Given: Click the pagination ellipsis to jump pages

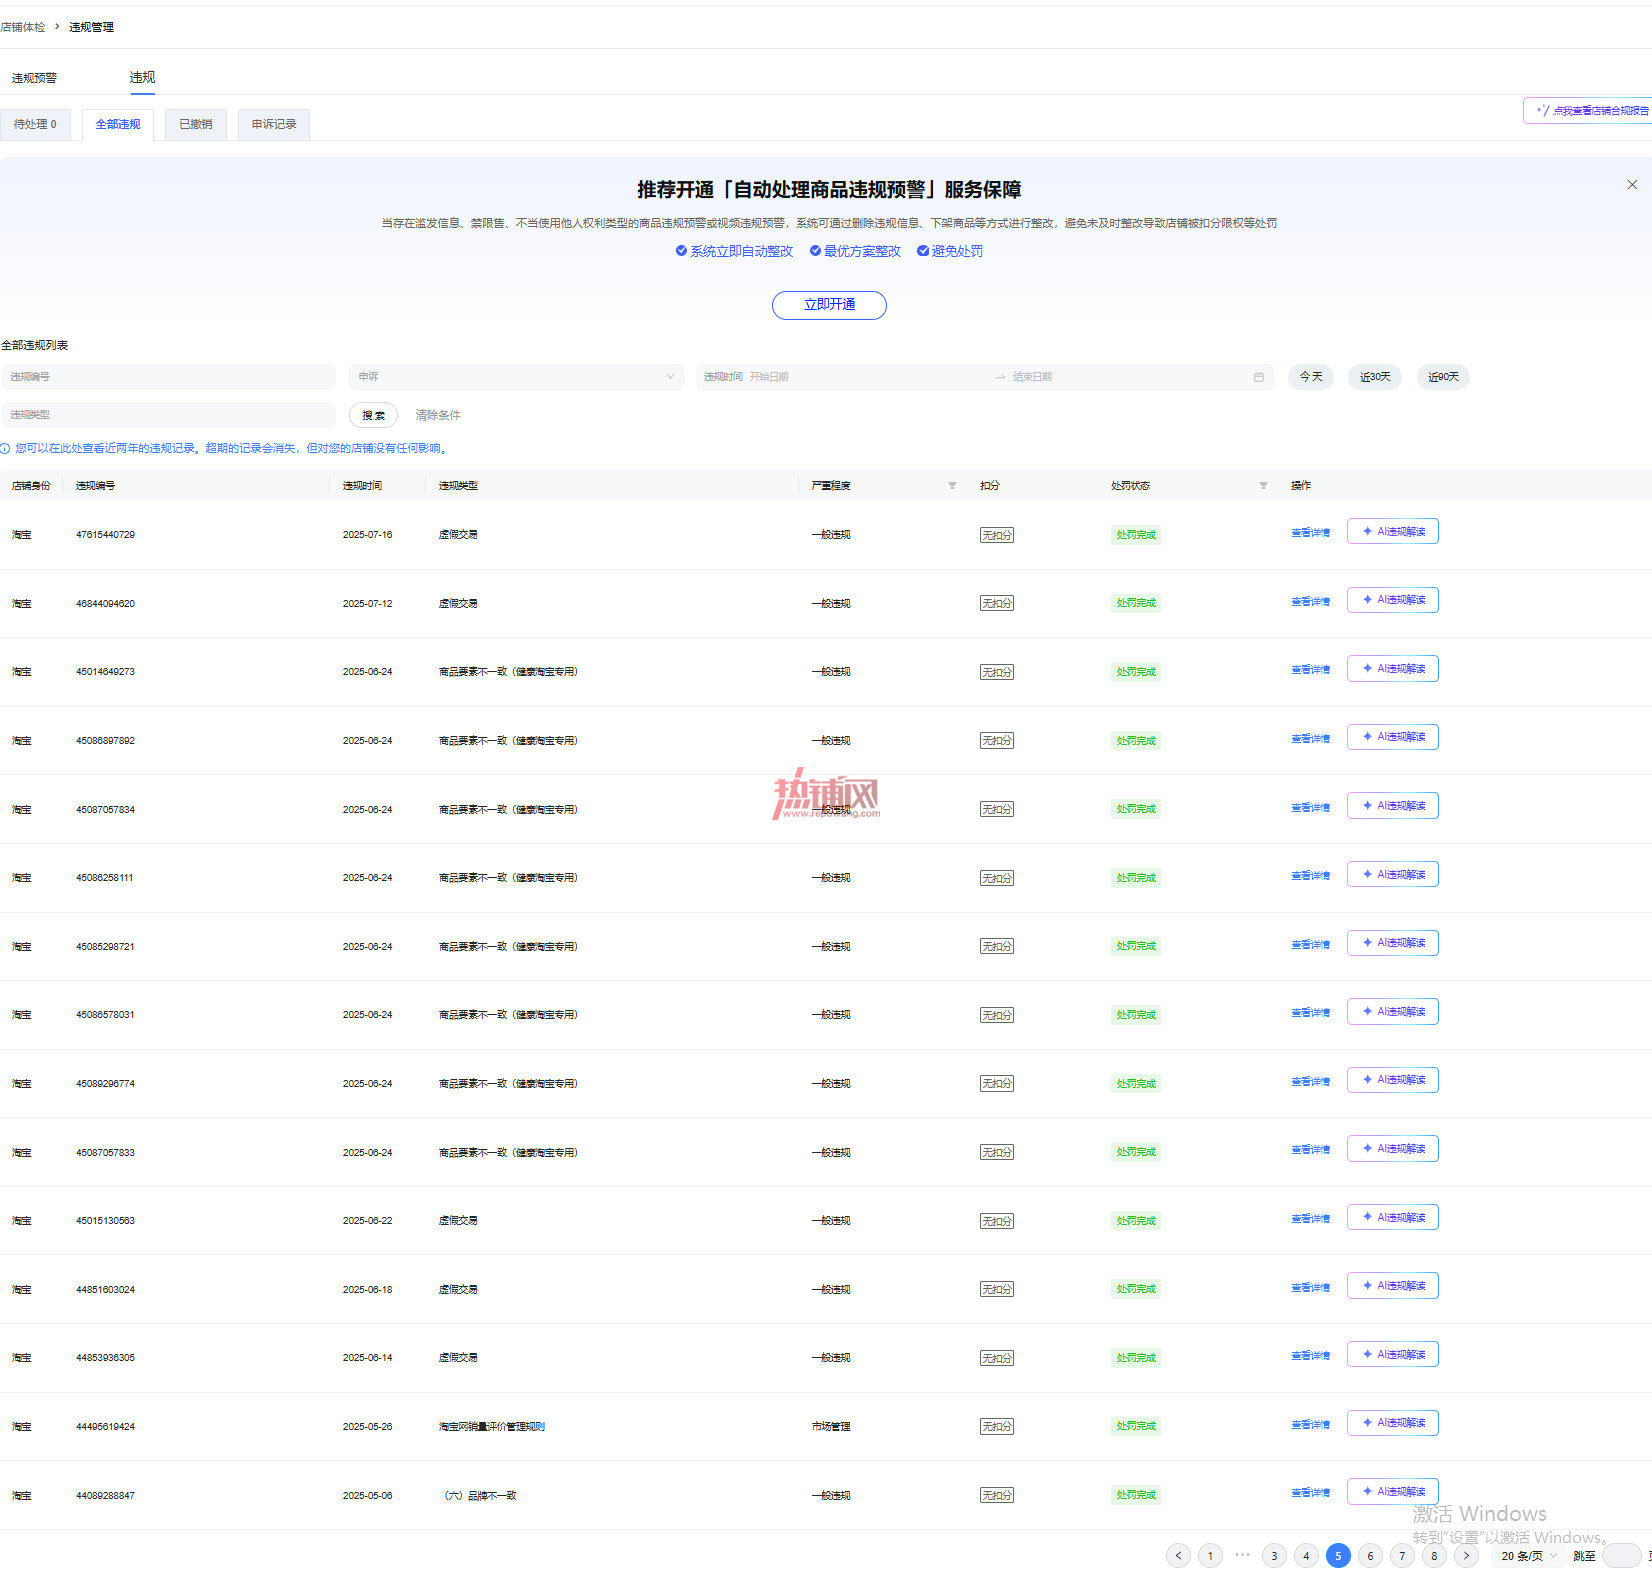Looking at the screenshot, I should 1242,1555.
